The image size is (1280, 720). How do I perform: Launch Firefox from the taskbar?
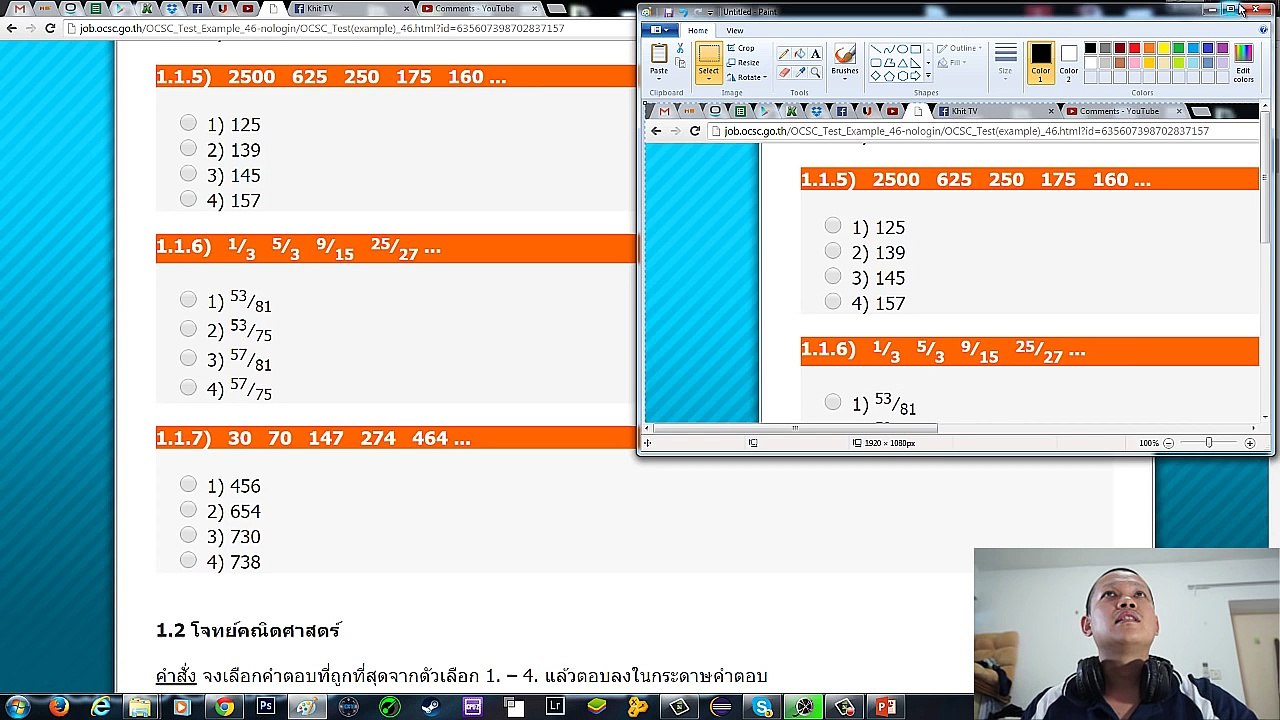[58, 707]
